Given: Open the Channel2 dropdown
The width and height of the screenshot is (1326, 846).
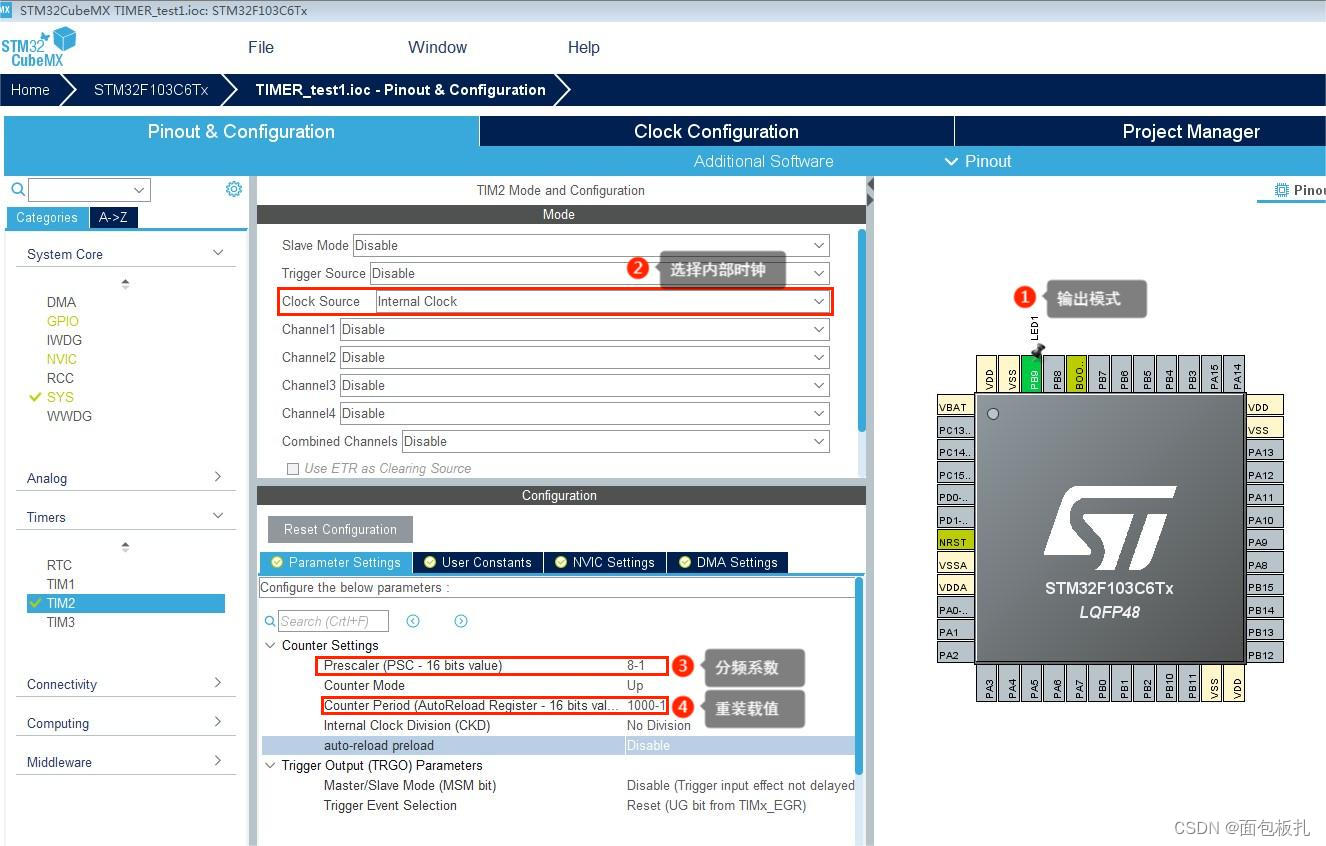Looking at the screenshot, I should pos(584,357).
